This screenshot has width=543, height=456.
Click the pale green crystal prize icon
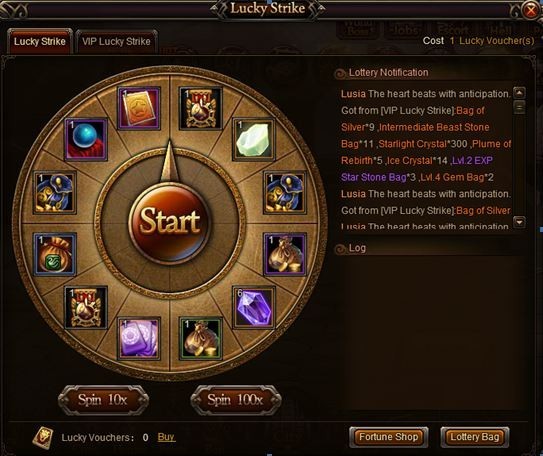coord(254,139)
